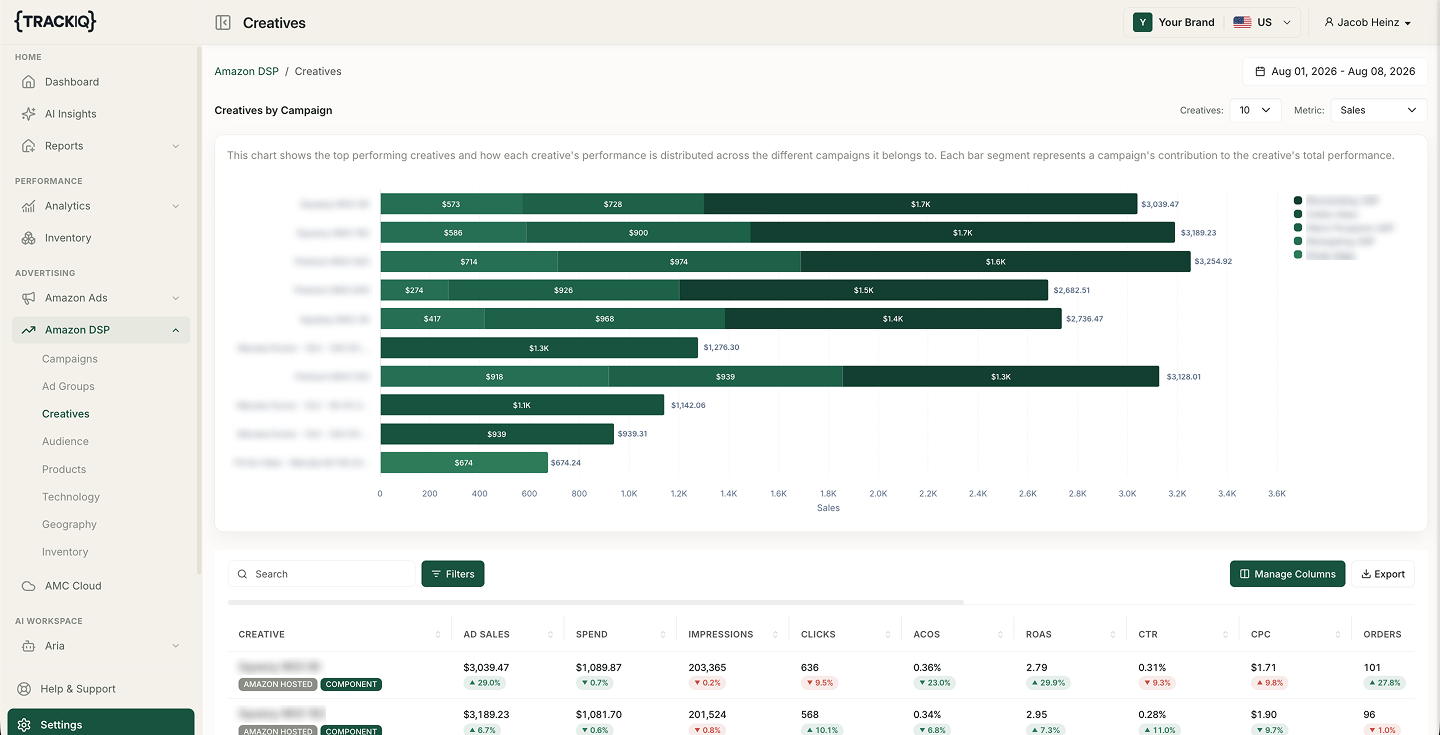Open AMC Cloud icon

click(x=29, y=586)
